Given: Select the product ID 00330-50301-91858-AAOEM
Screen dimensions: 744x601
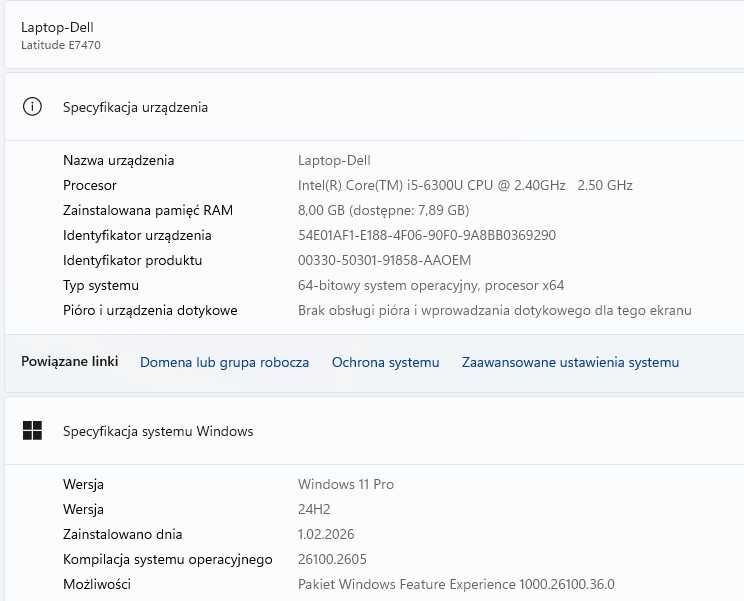Looking at the screenshot, I should 384,260.
